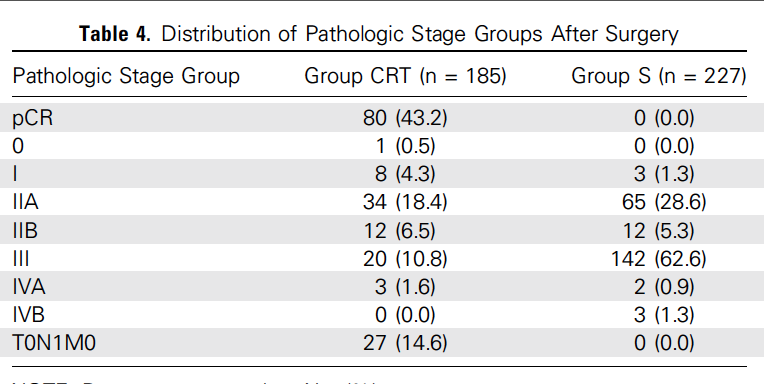Click the 2 (0.9) cell in IVA row
The width and height of the screenshot is (764, 384).
[664, 287]
